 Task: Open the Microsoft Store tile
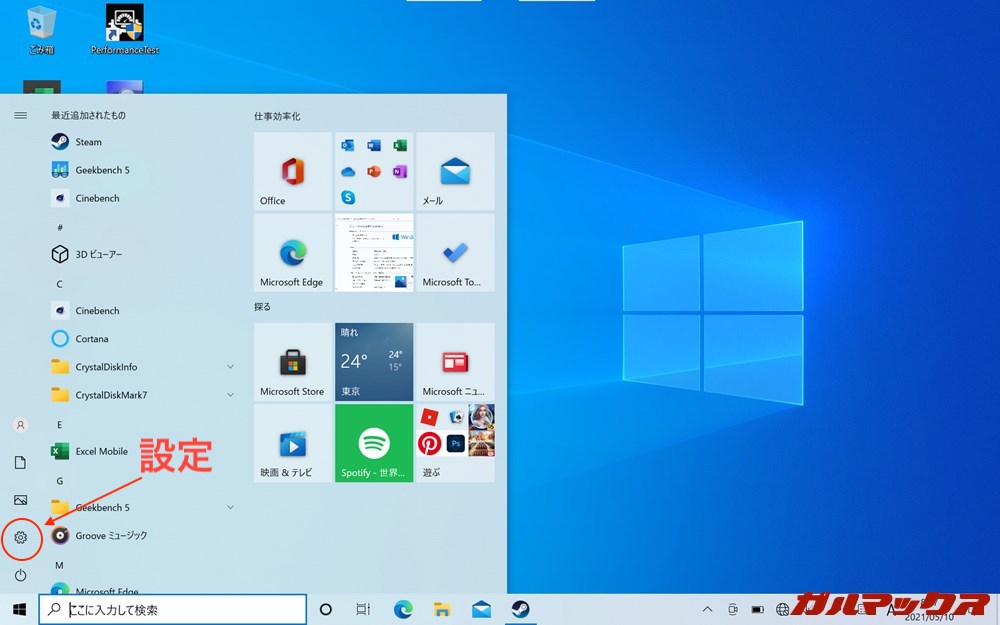pos(291,362)
